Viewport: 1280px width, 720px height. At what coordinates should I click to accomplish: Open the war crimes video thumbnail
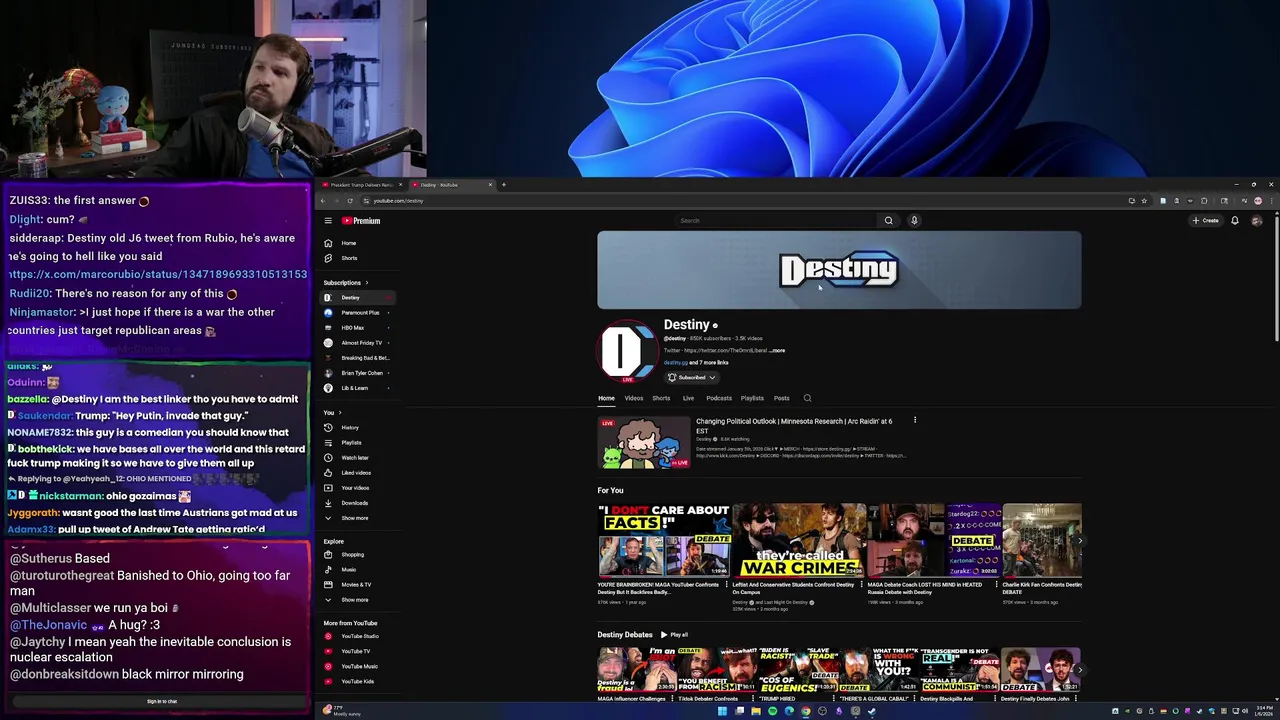pos(799,541)
